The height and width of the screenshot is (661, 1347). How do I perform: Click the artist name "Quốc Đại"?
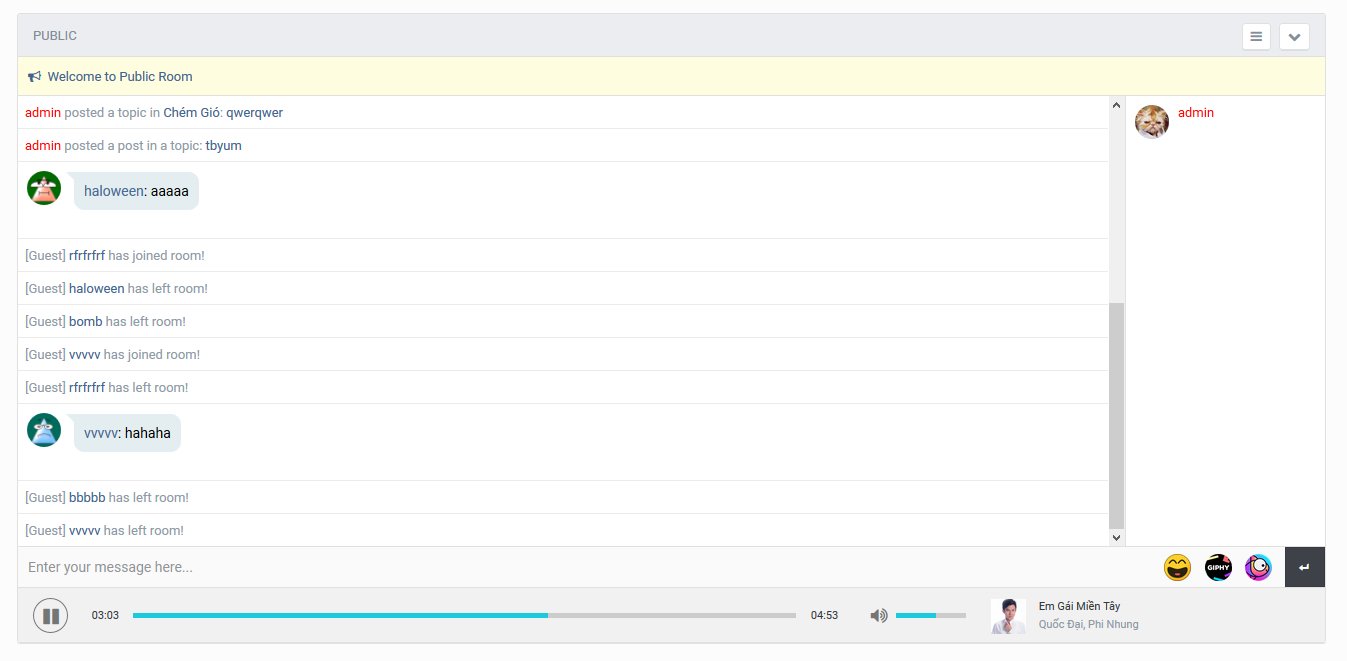[1060, 624]
